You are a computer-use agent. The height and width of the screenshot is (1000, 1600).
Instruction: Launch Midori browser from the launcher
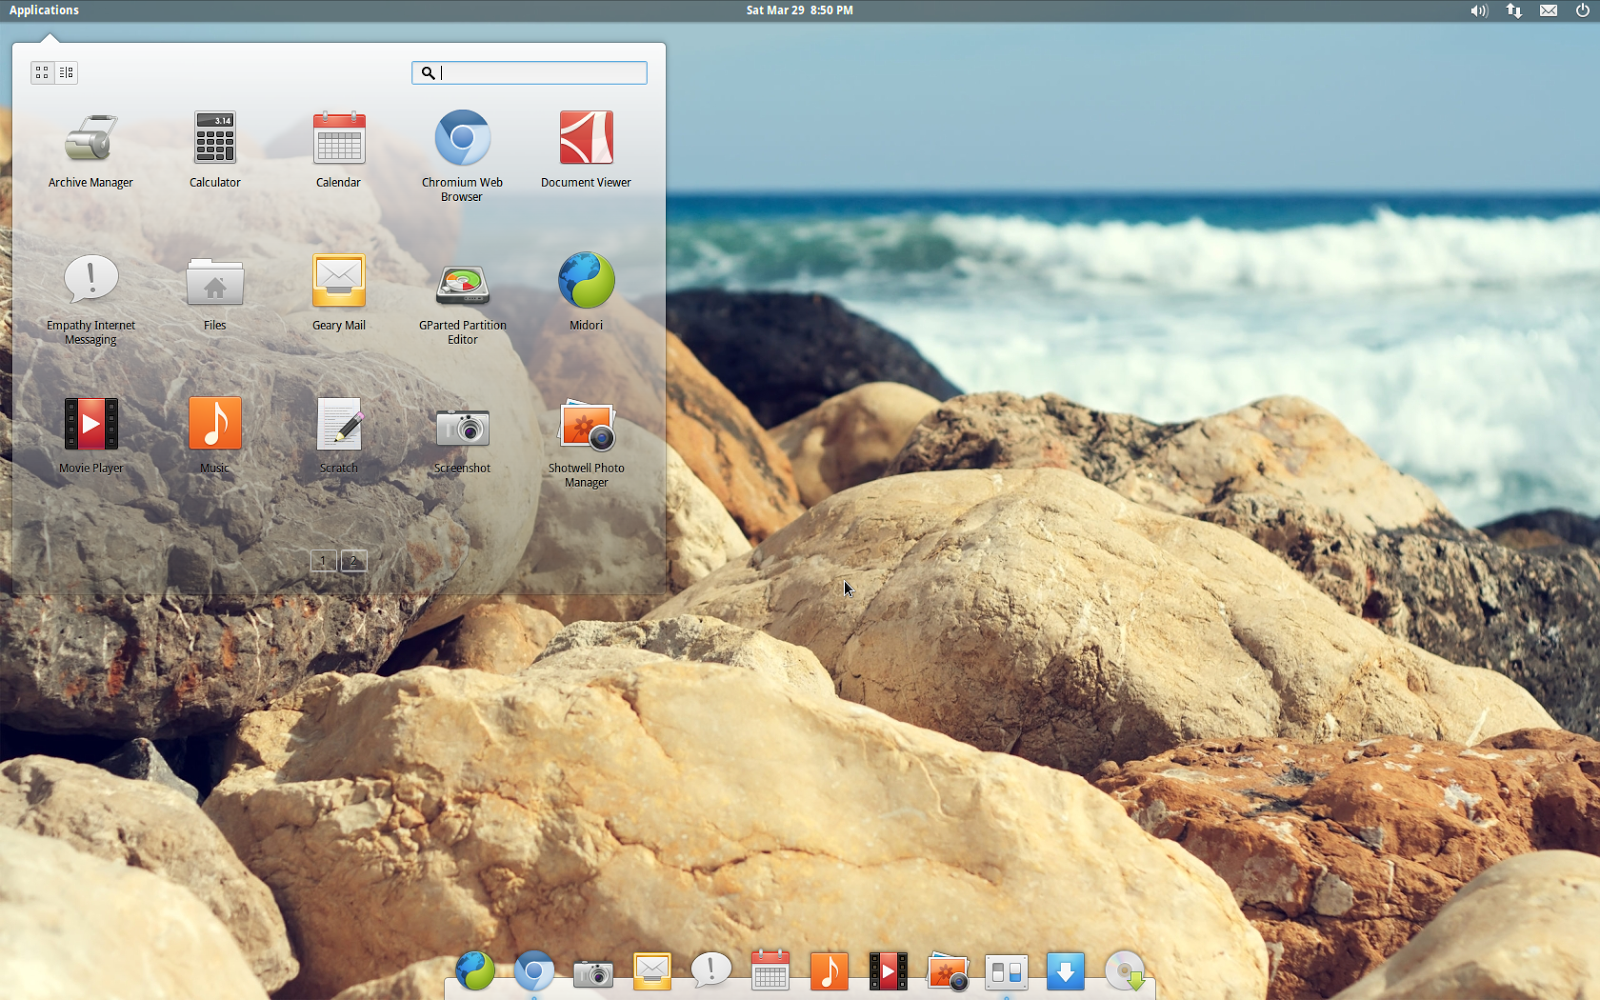pyautogui.click(x=586, y=291)
